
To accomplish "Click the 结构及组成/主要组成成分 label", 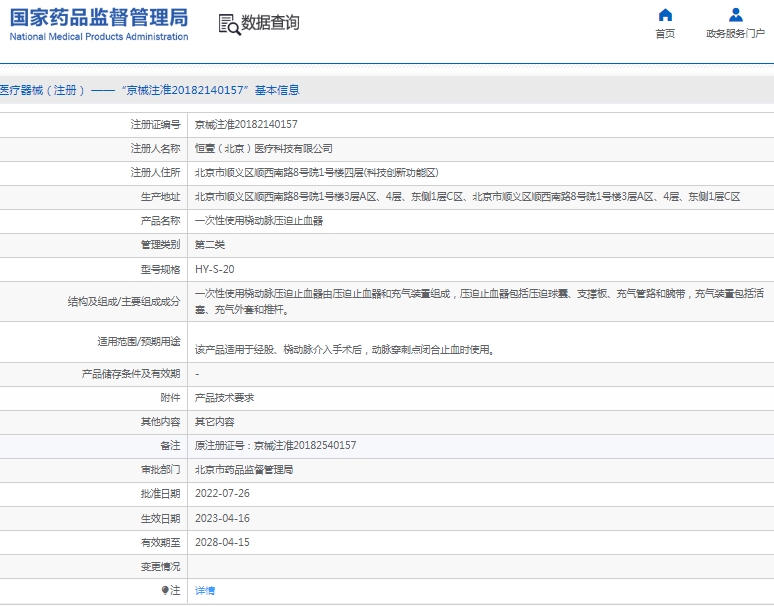I will click(x=124, y=302).
